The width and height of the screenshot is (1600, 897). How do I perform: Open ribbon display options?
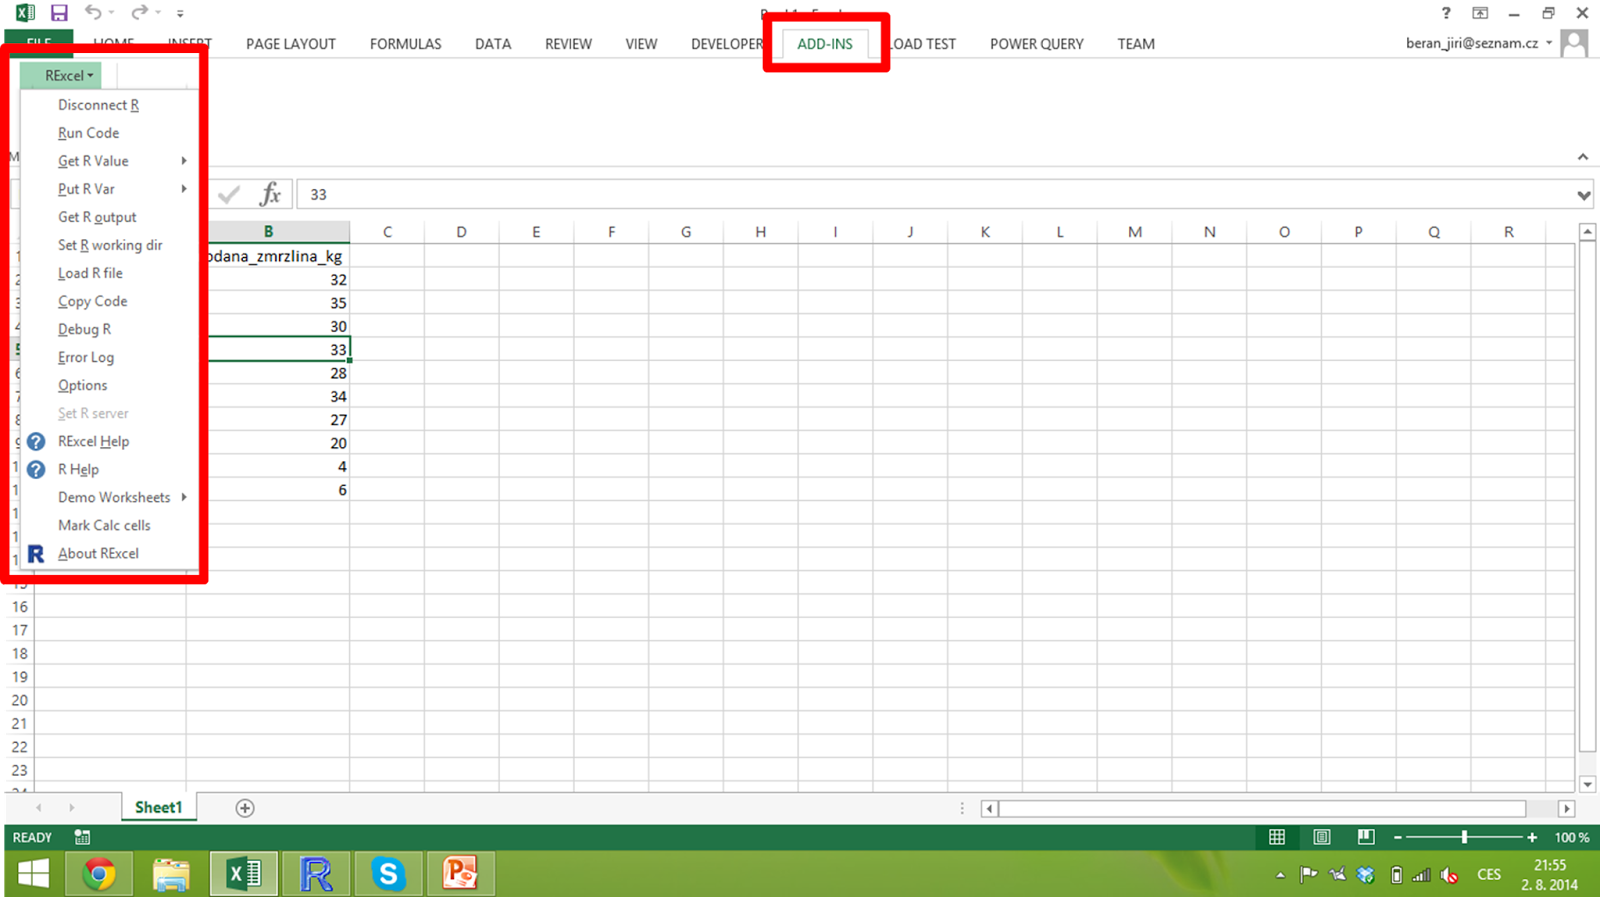pos(1480,13)
